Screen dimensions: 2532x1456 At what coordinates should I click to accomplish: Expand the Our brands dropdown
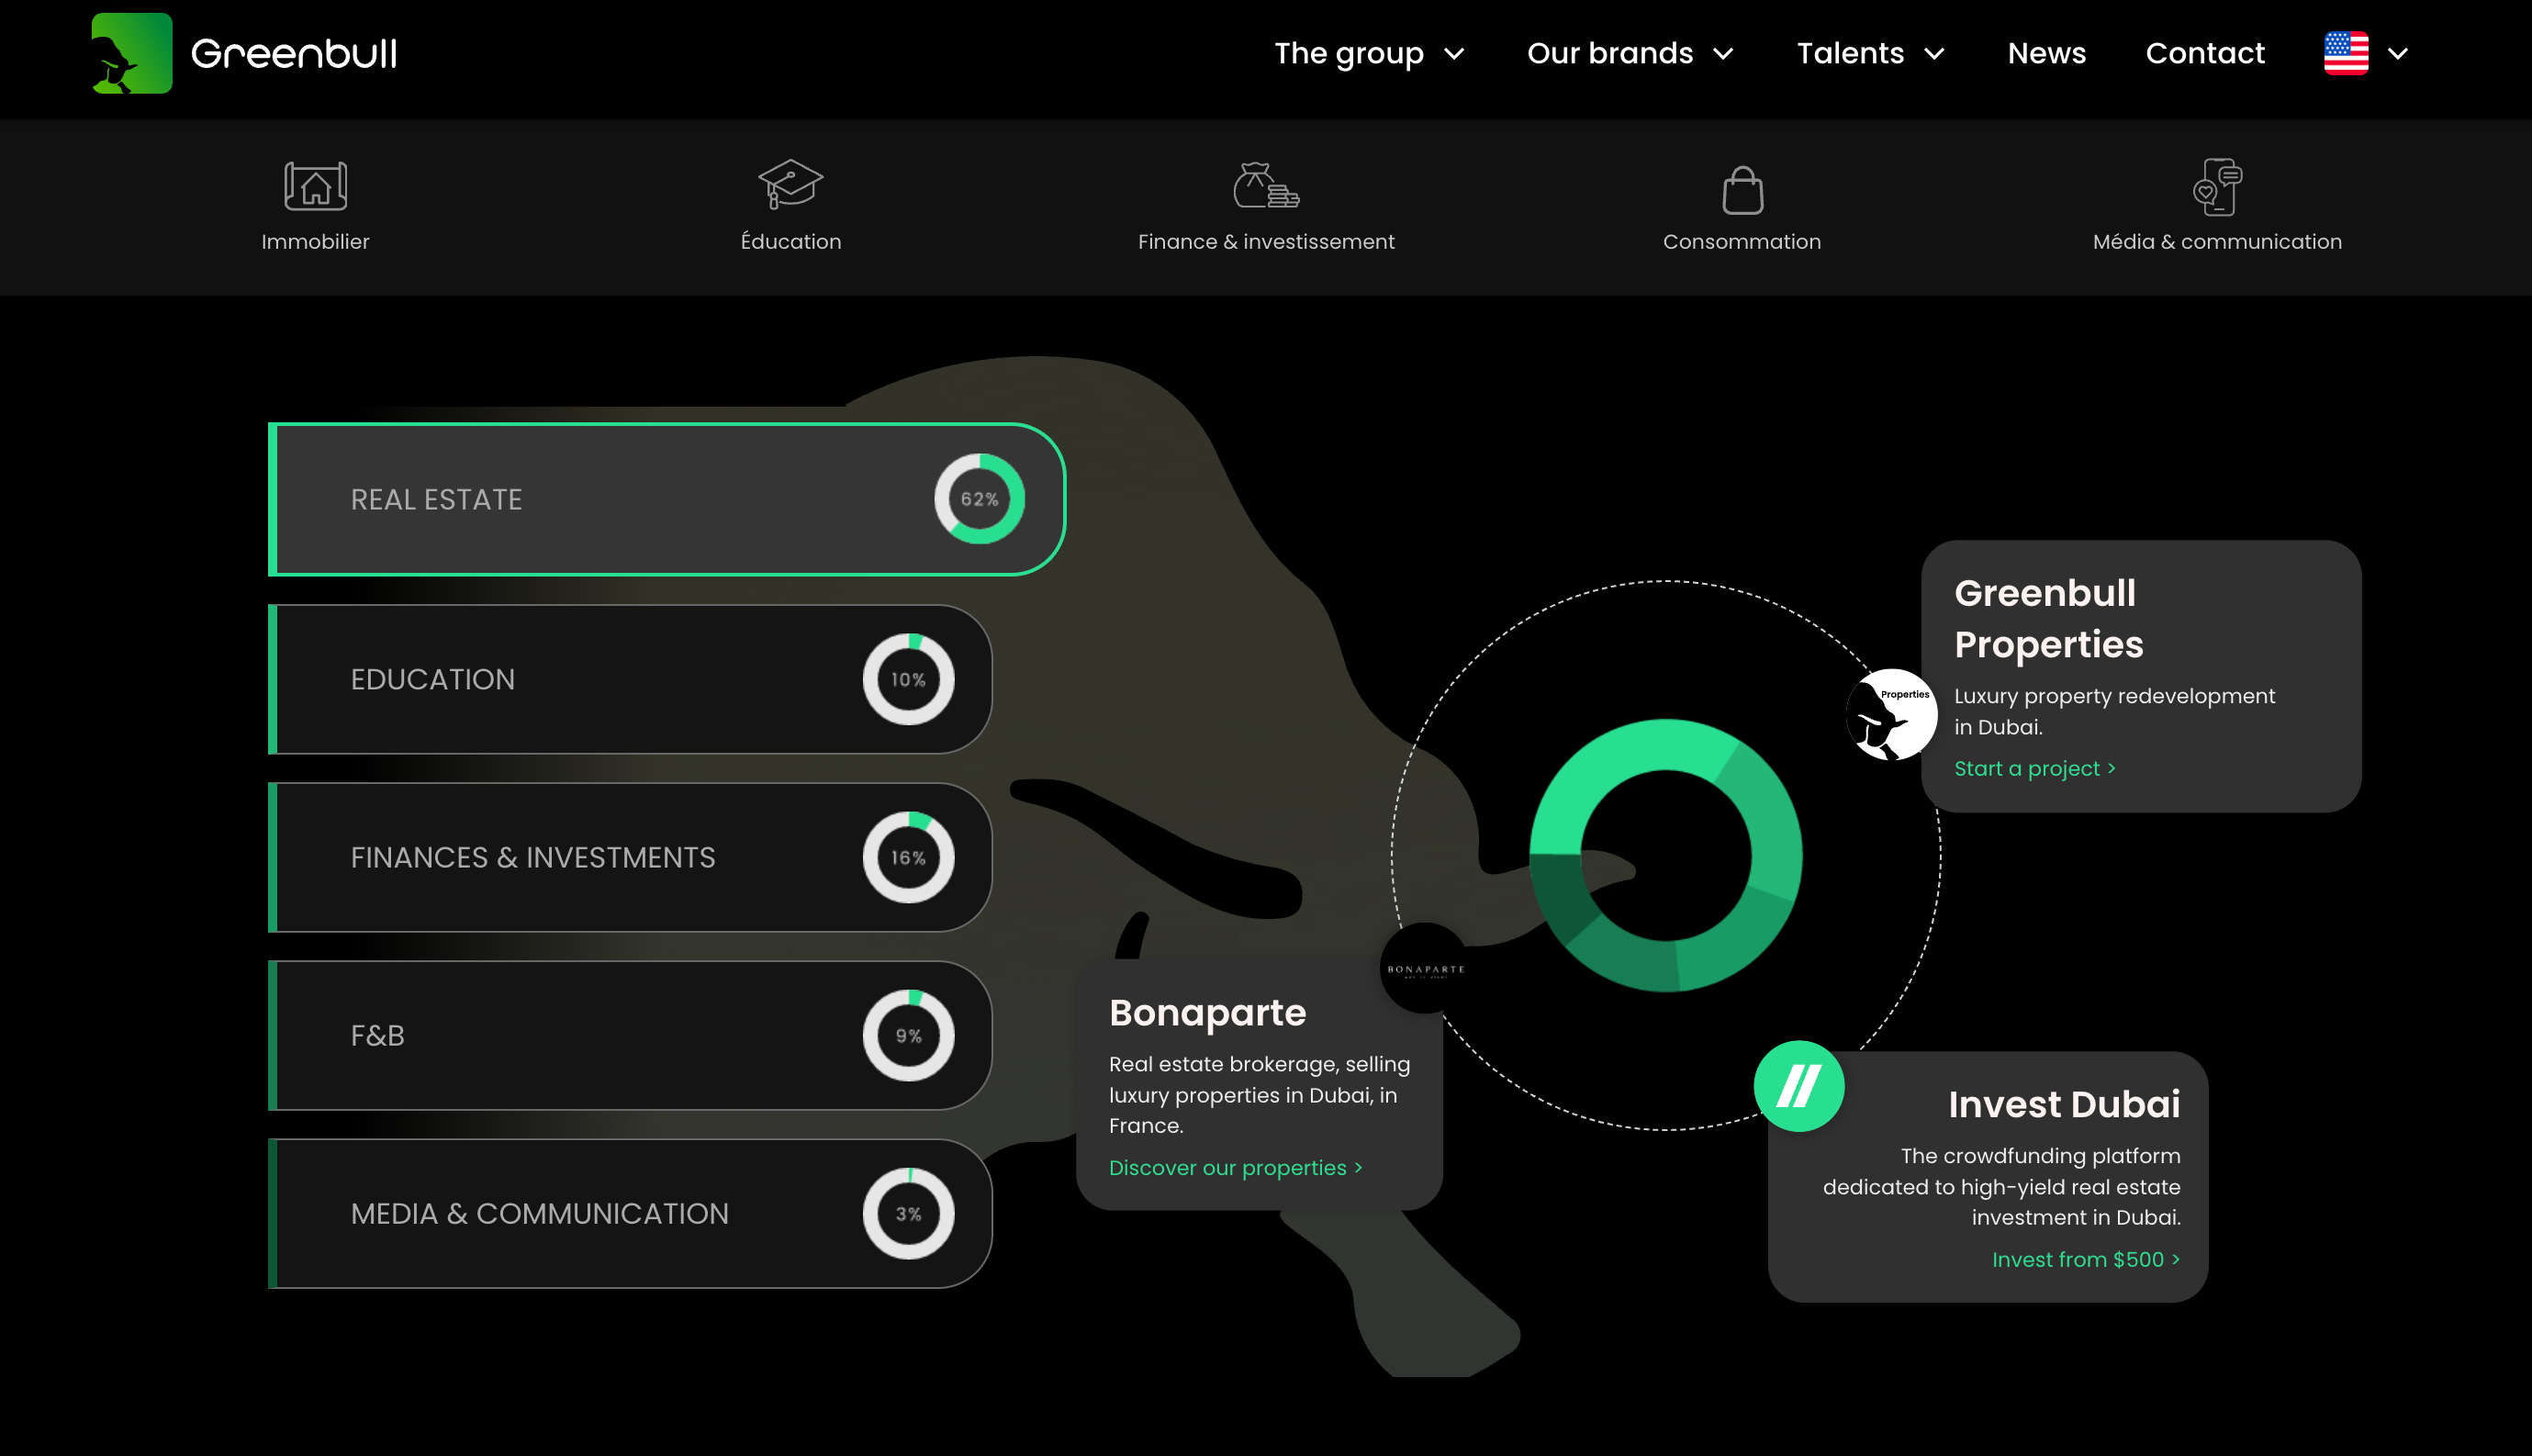pos(1630,53)
